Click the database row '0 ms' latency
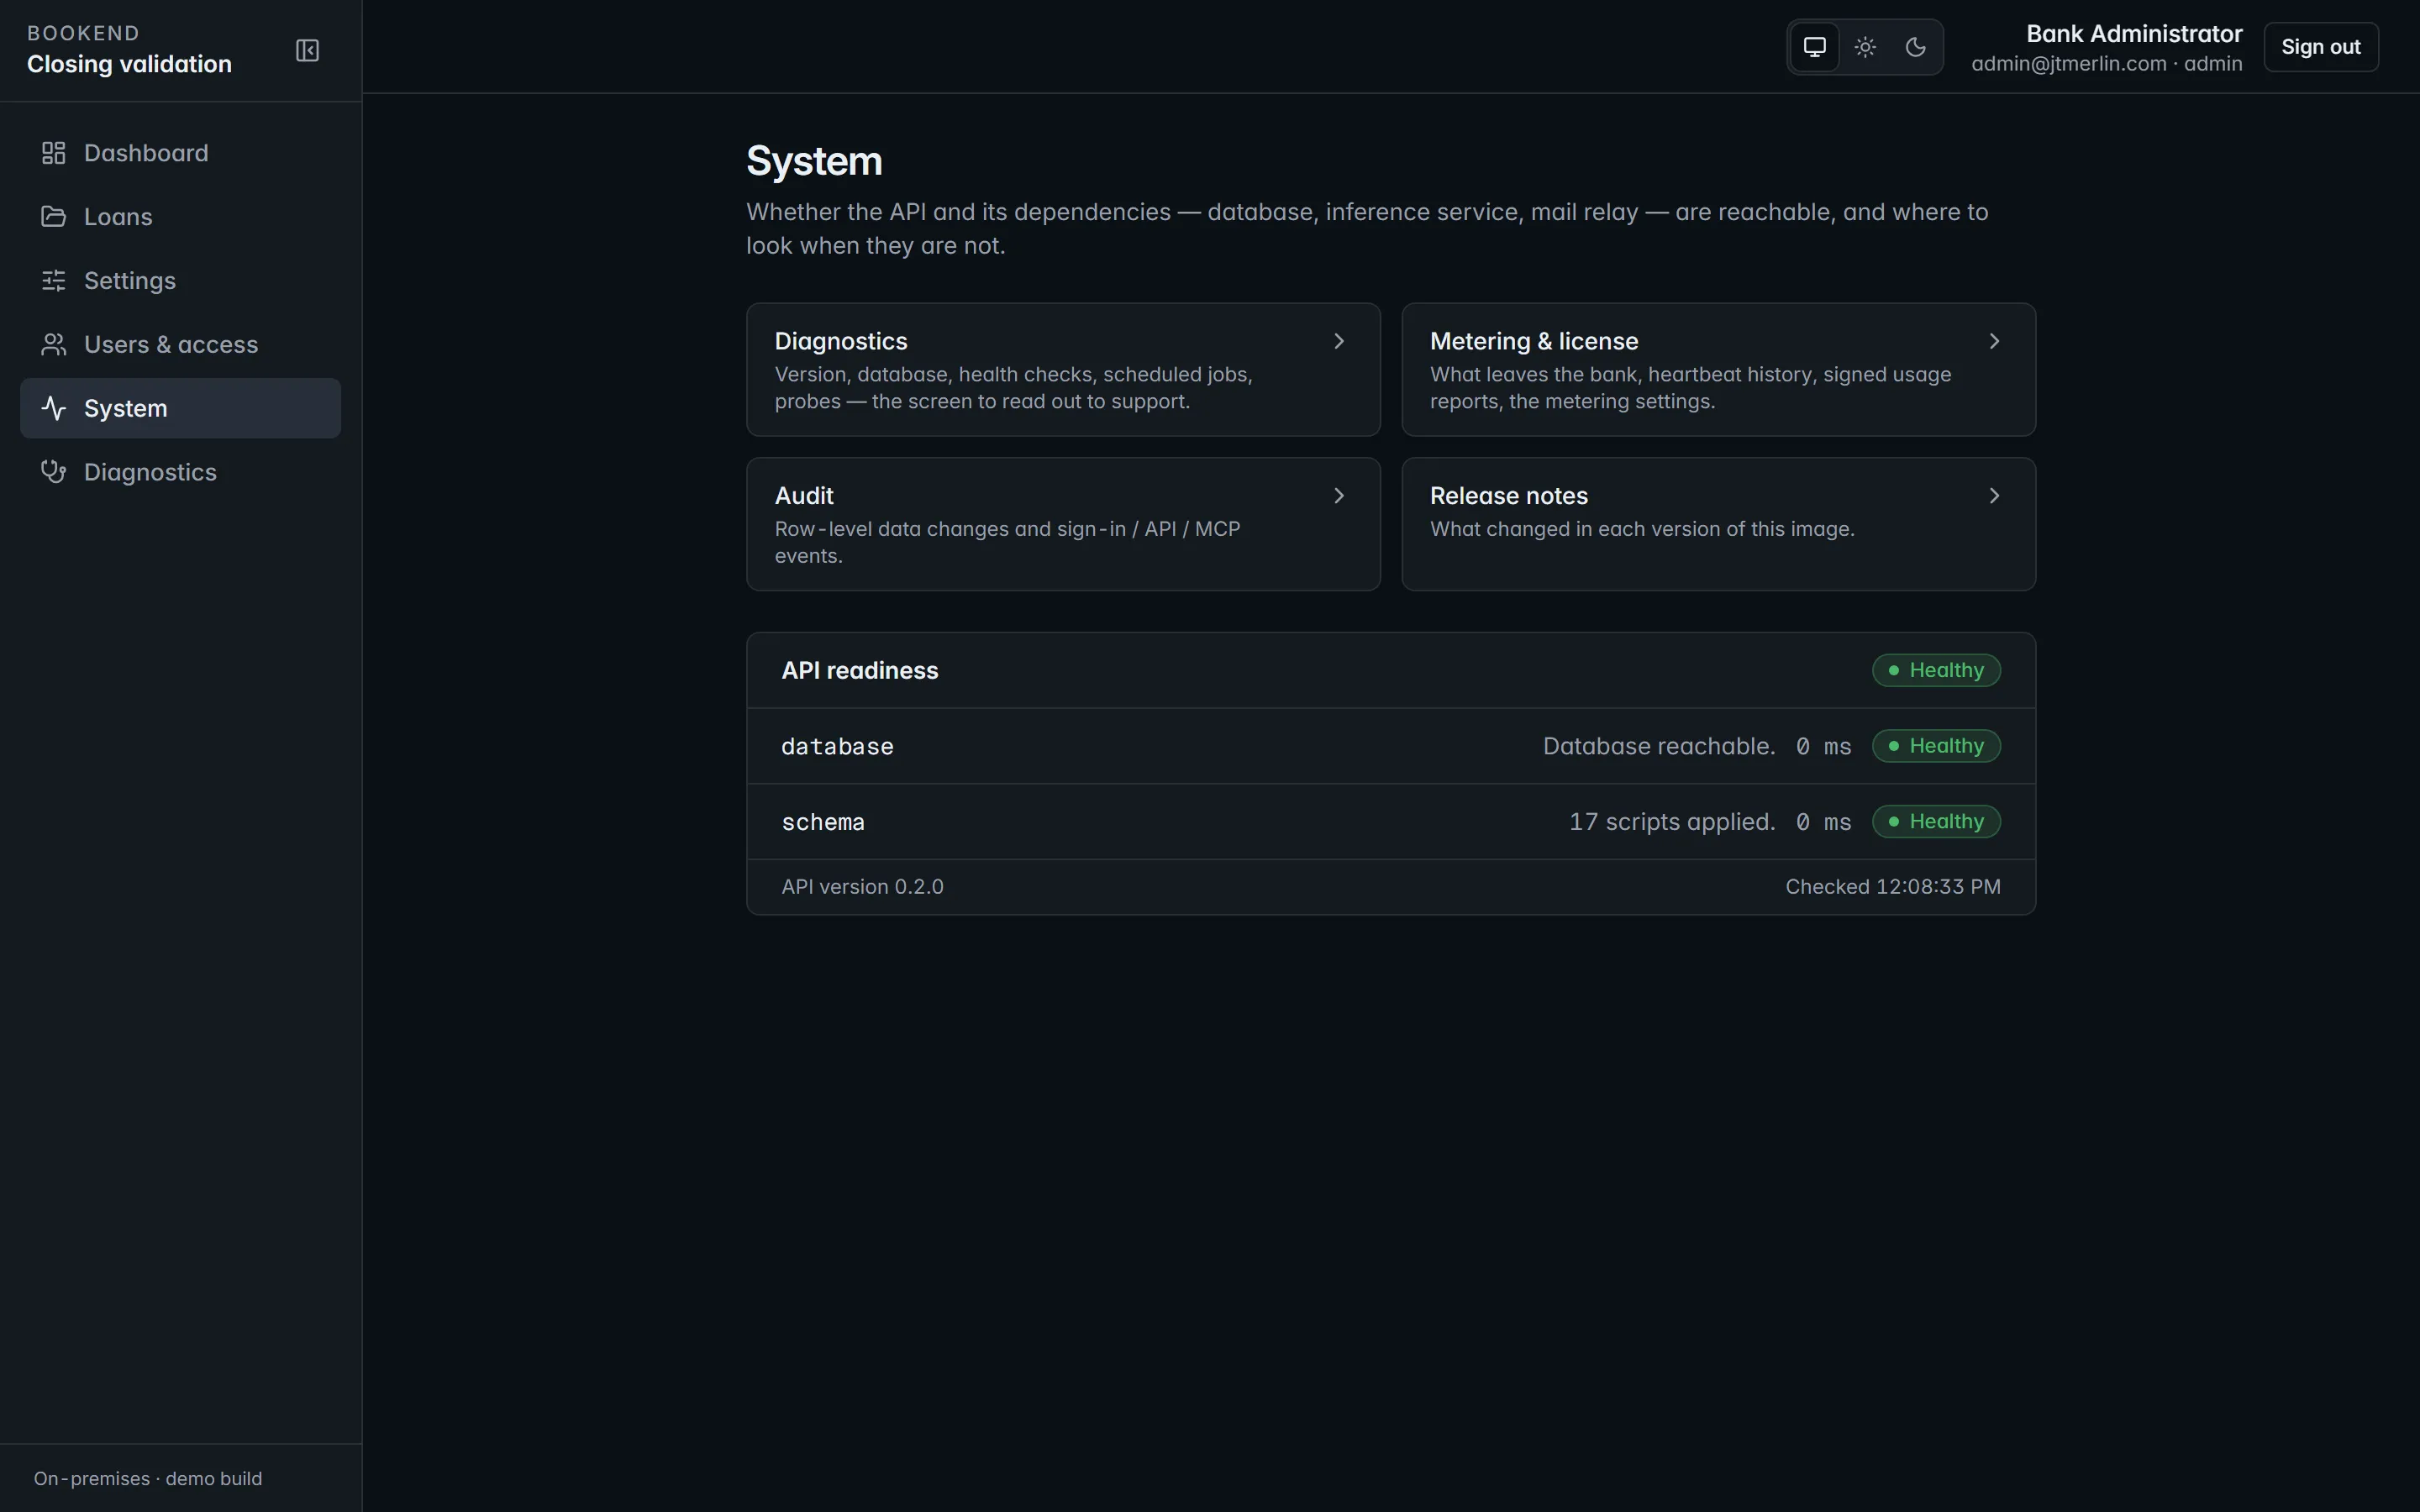2420x1512 pixels. (1823, 746)
